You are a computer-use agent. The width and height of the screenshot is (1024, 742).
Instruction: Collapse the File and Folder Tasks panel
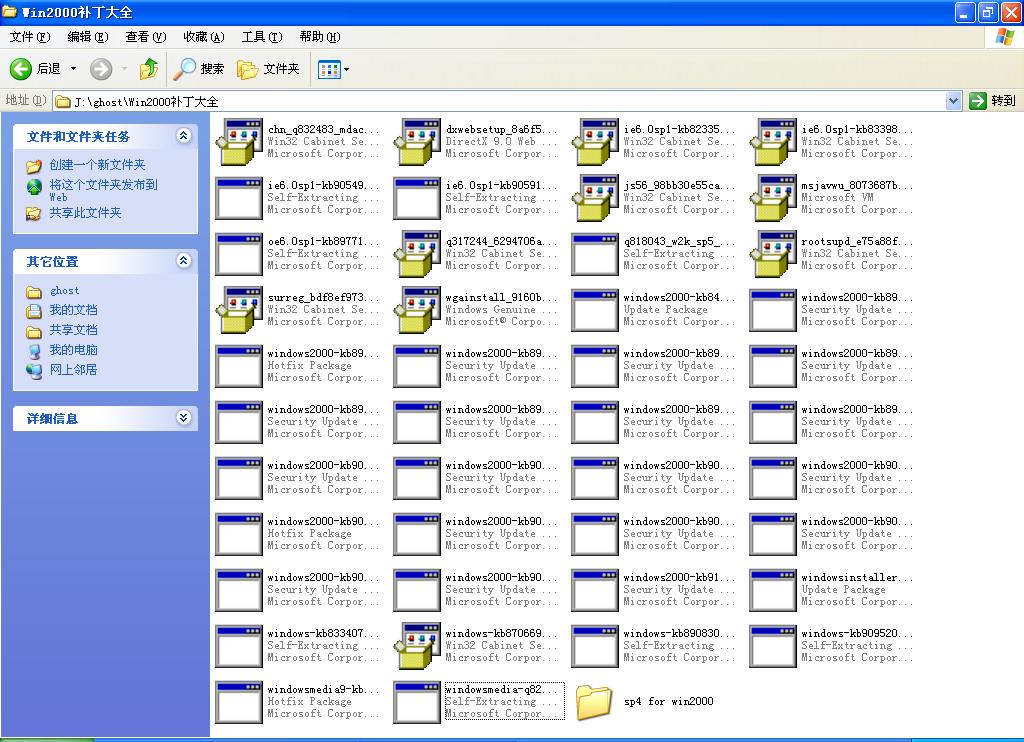coord(184,135)
